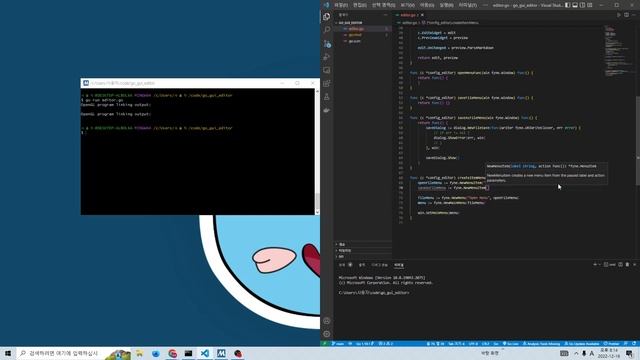The height and width of the screenshot is (360, 640).
Task: Close the editor.go tab
Action: [x=422, y=15]
